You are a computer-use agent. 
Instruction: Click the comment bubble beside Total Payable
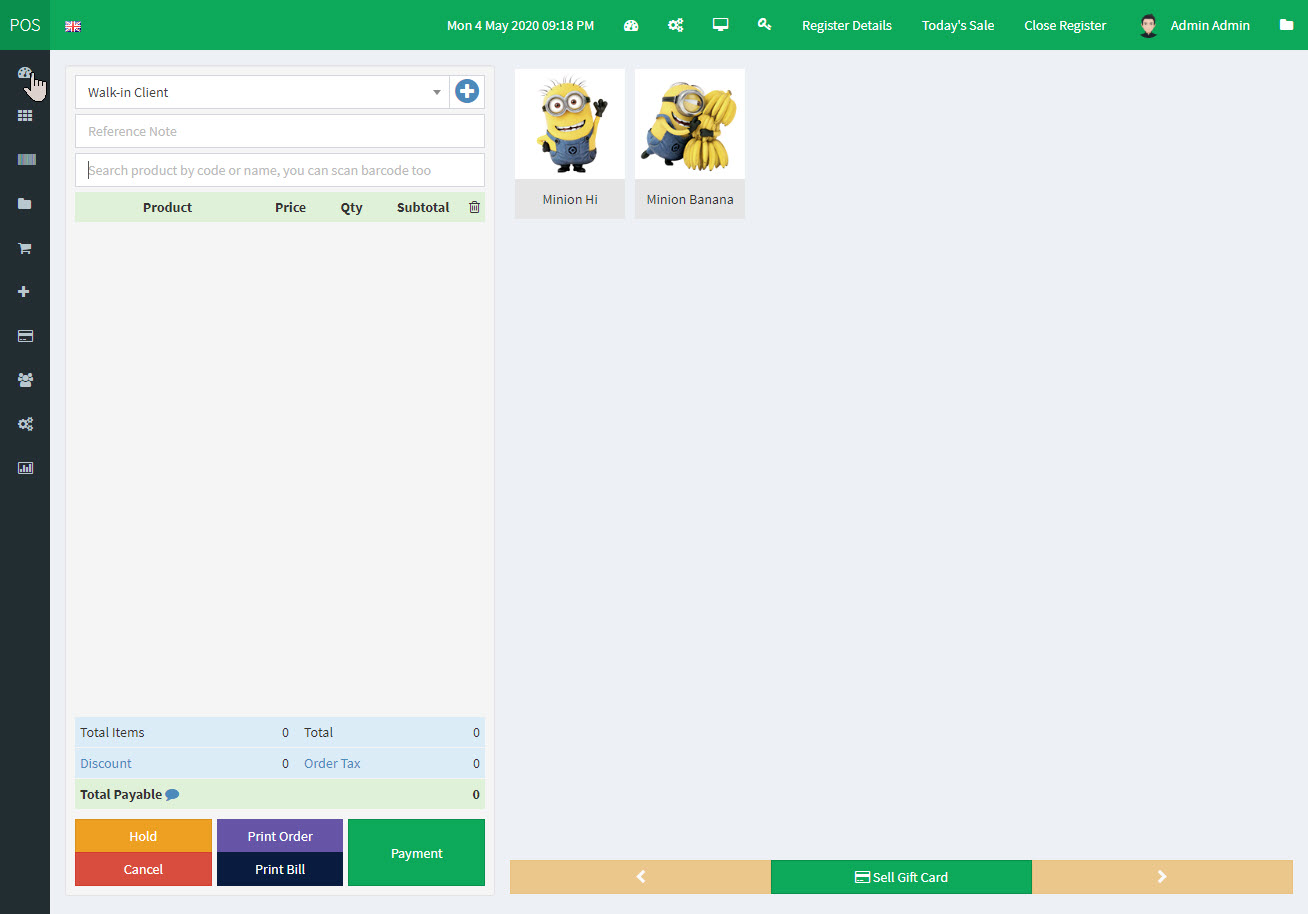click(x=172, y=795)
